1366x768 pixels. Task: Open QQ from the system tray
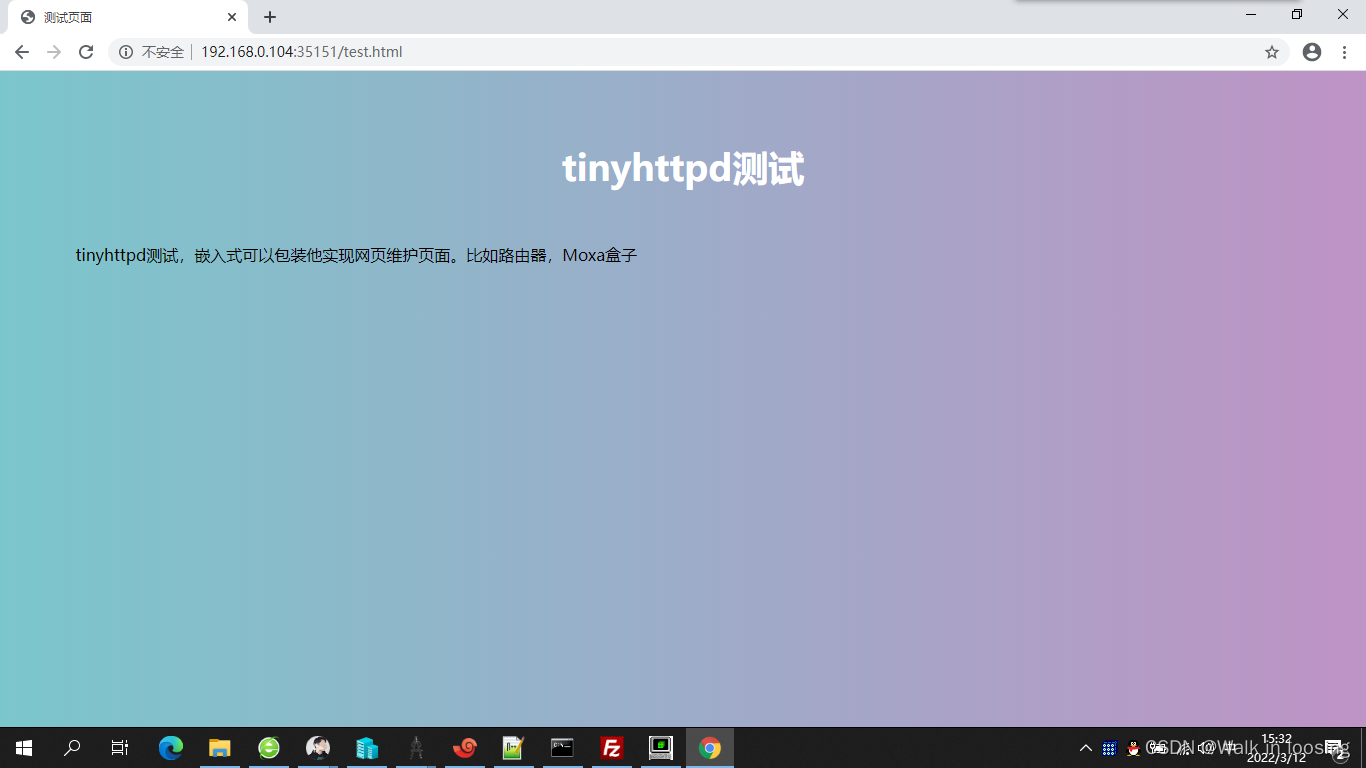(x=1133, y=748)
